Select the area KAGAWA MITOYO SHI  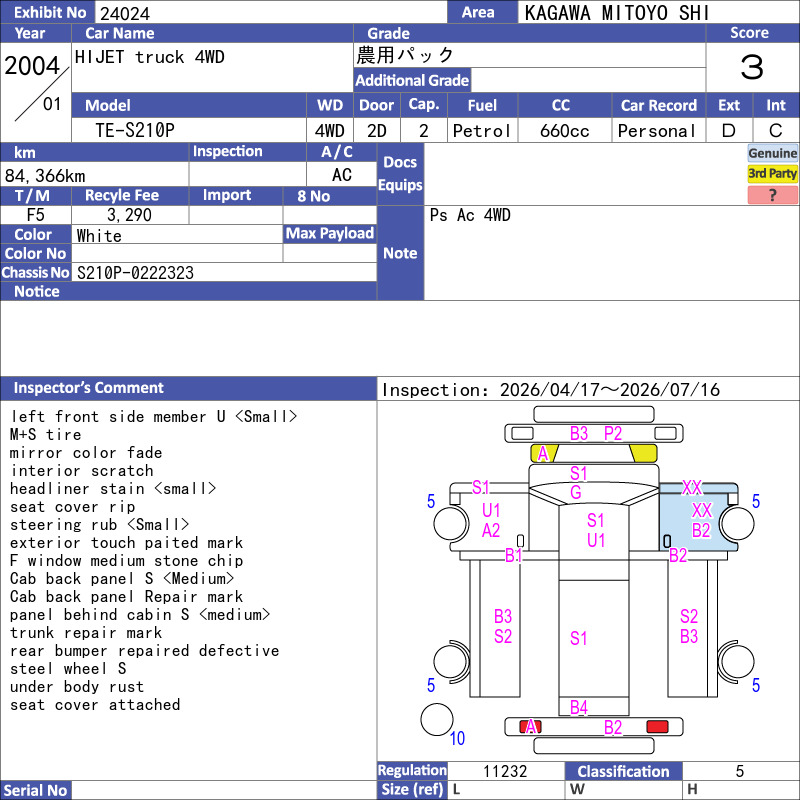[x=617, y=13]
